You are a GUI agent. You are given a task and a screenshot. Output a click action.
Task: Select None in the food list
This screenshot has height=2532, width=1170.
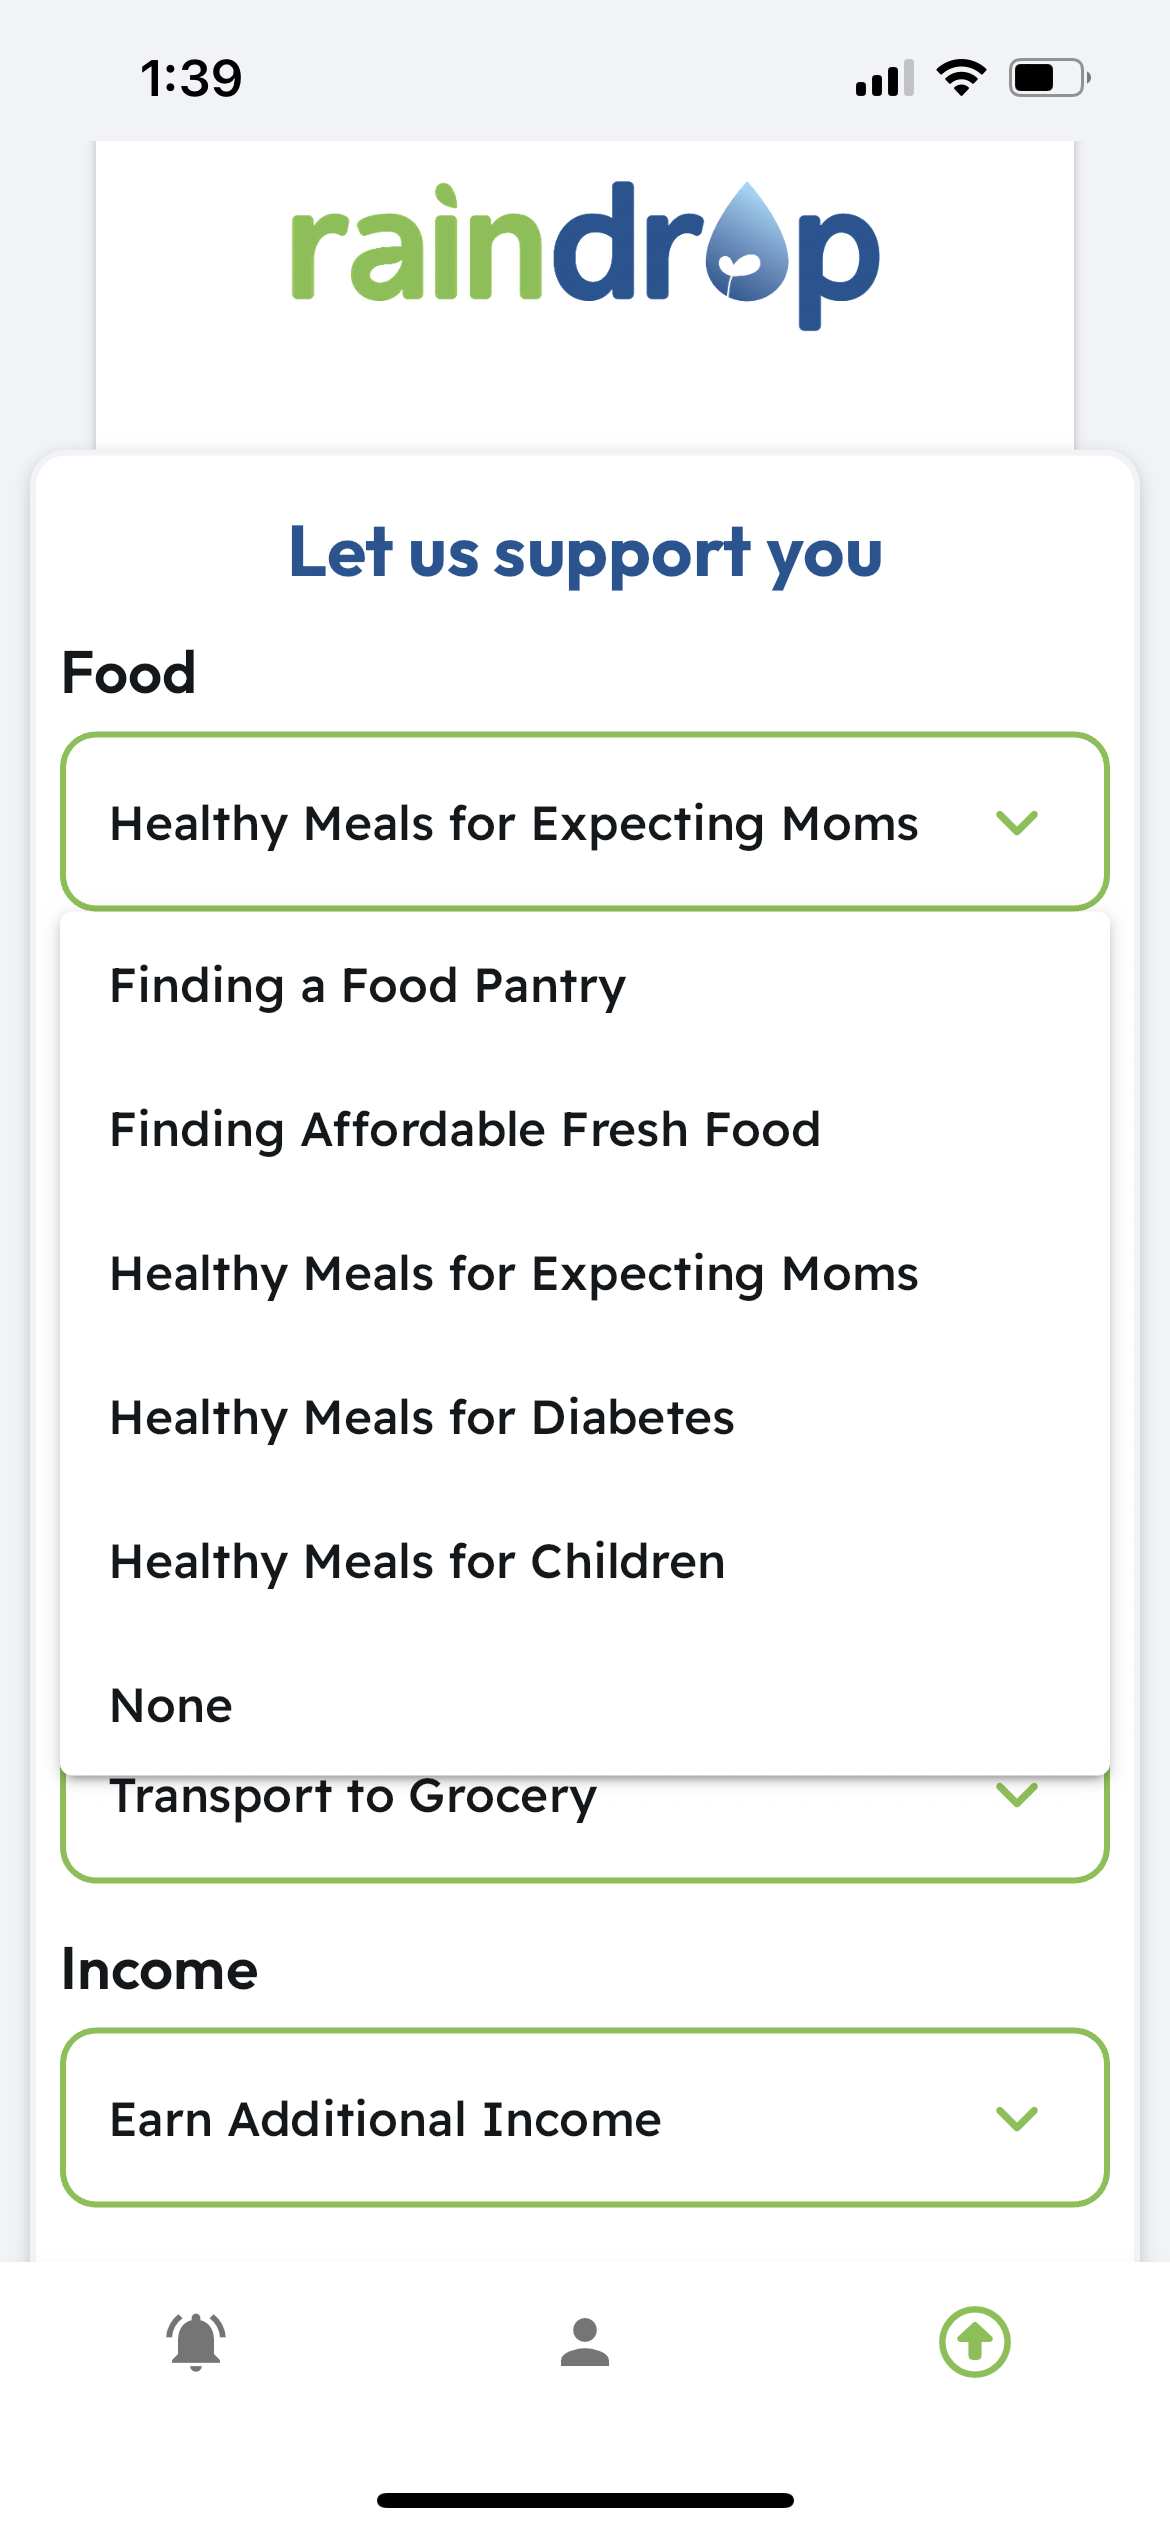(585, 1705)
